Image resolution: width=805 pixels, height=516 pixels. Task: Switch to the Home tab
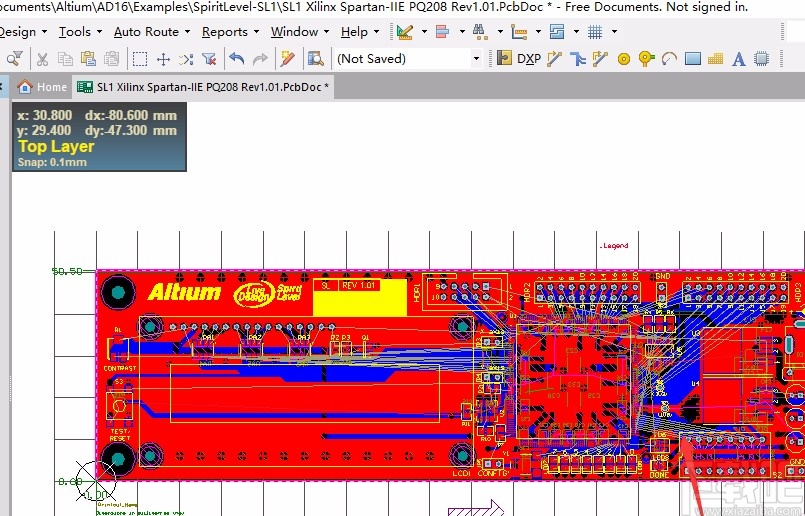click(x=42, y=87)
